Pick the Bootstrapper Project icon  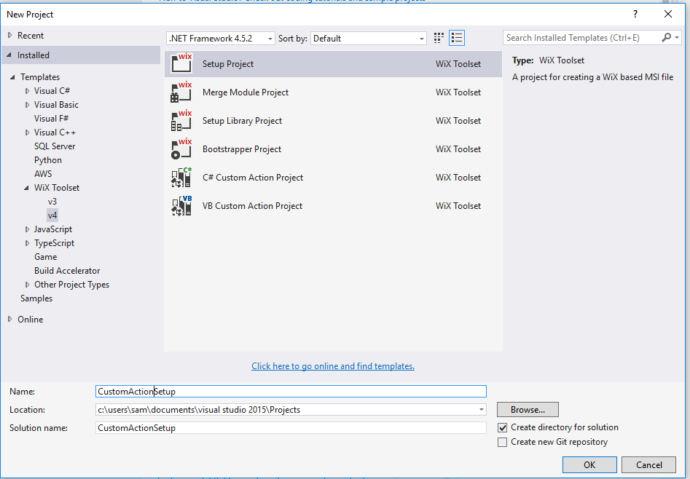coord(182,150)
